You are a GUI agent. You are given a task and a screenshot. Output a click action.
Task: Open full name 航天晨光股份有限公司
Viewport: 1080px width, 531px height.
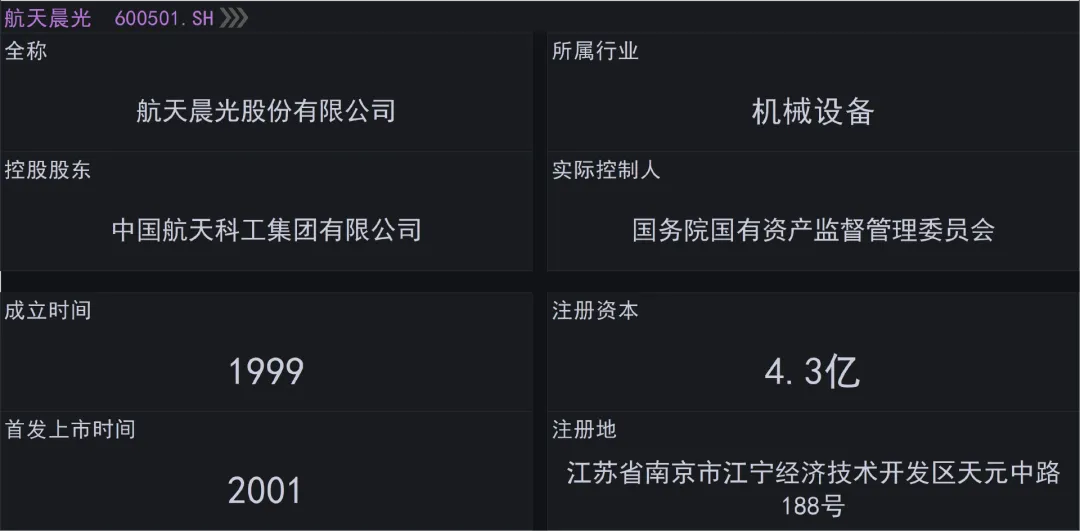click(266, 110)
